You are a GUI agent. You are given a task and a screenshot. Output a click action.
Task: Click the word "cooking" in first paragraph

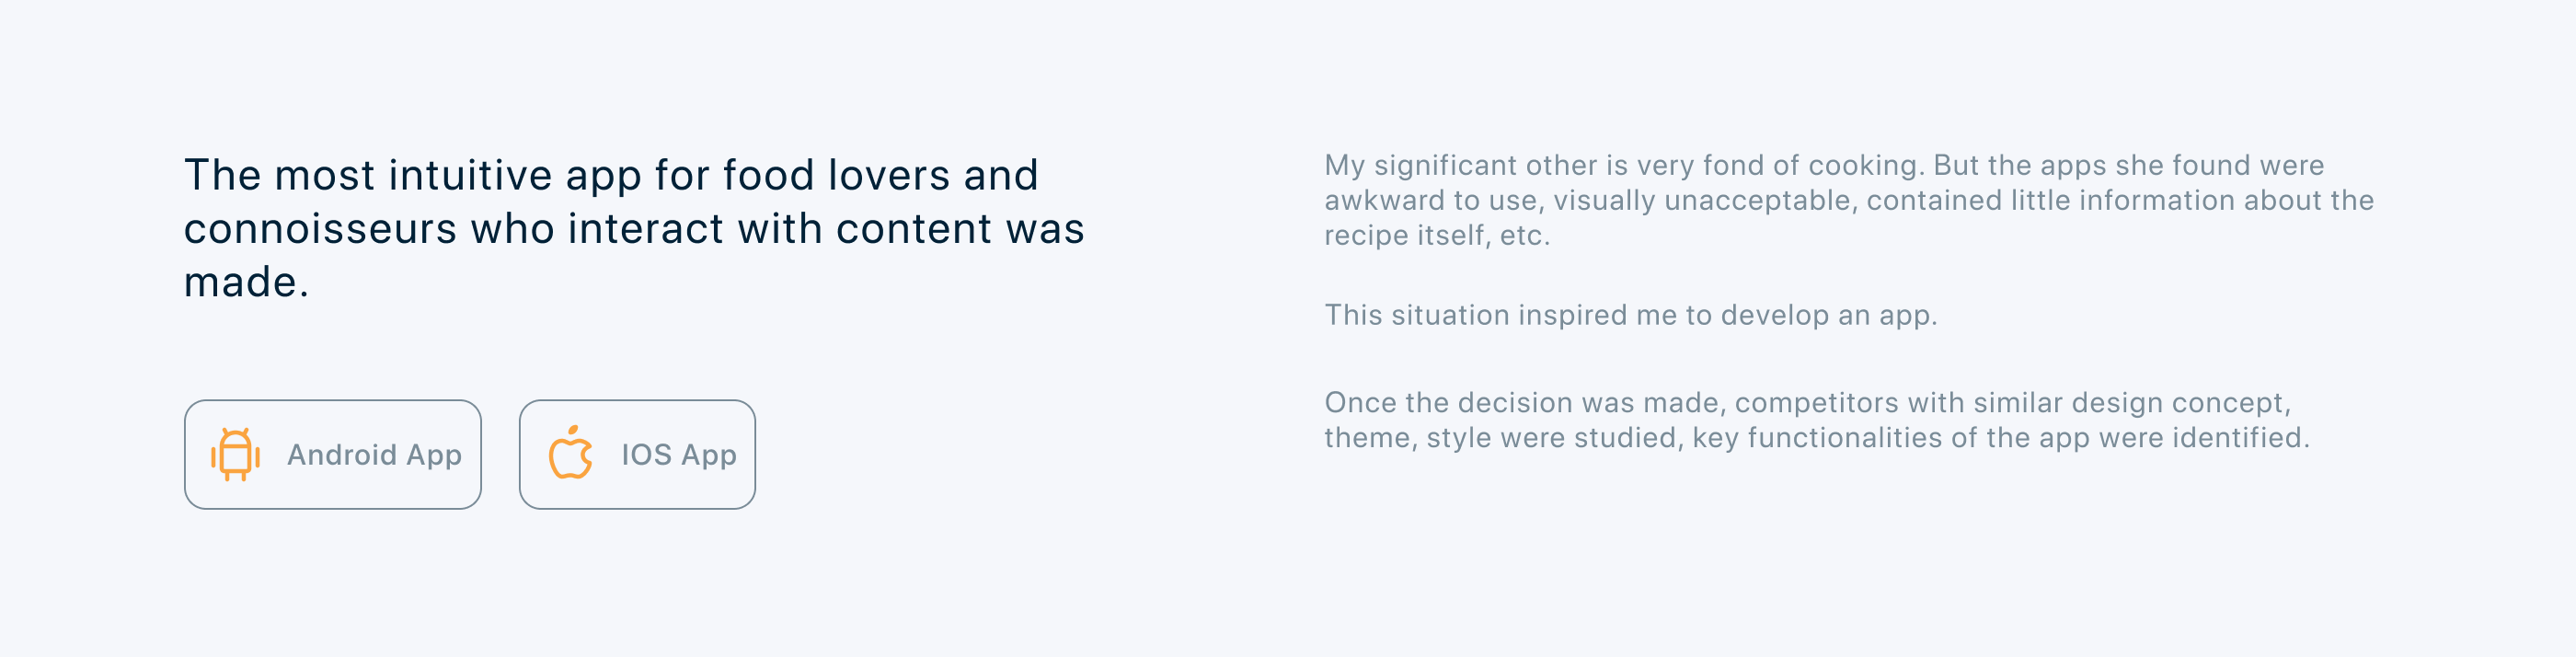(1866, 165)
